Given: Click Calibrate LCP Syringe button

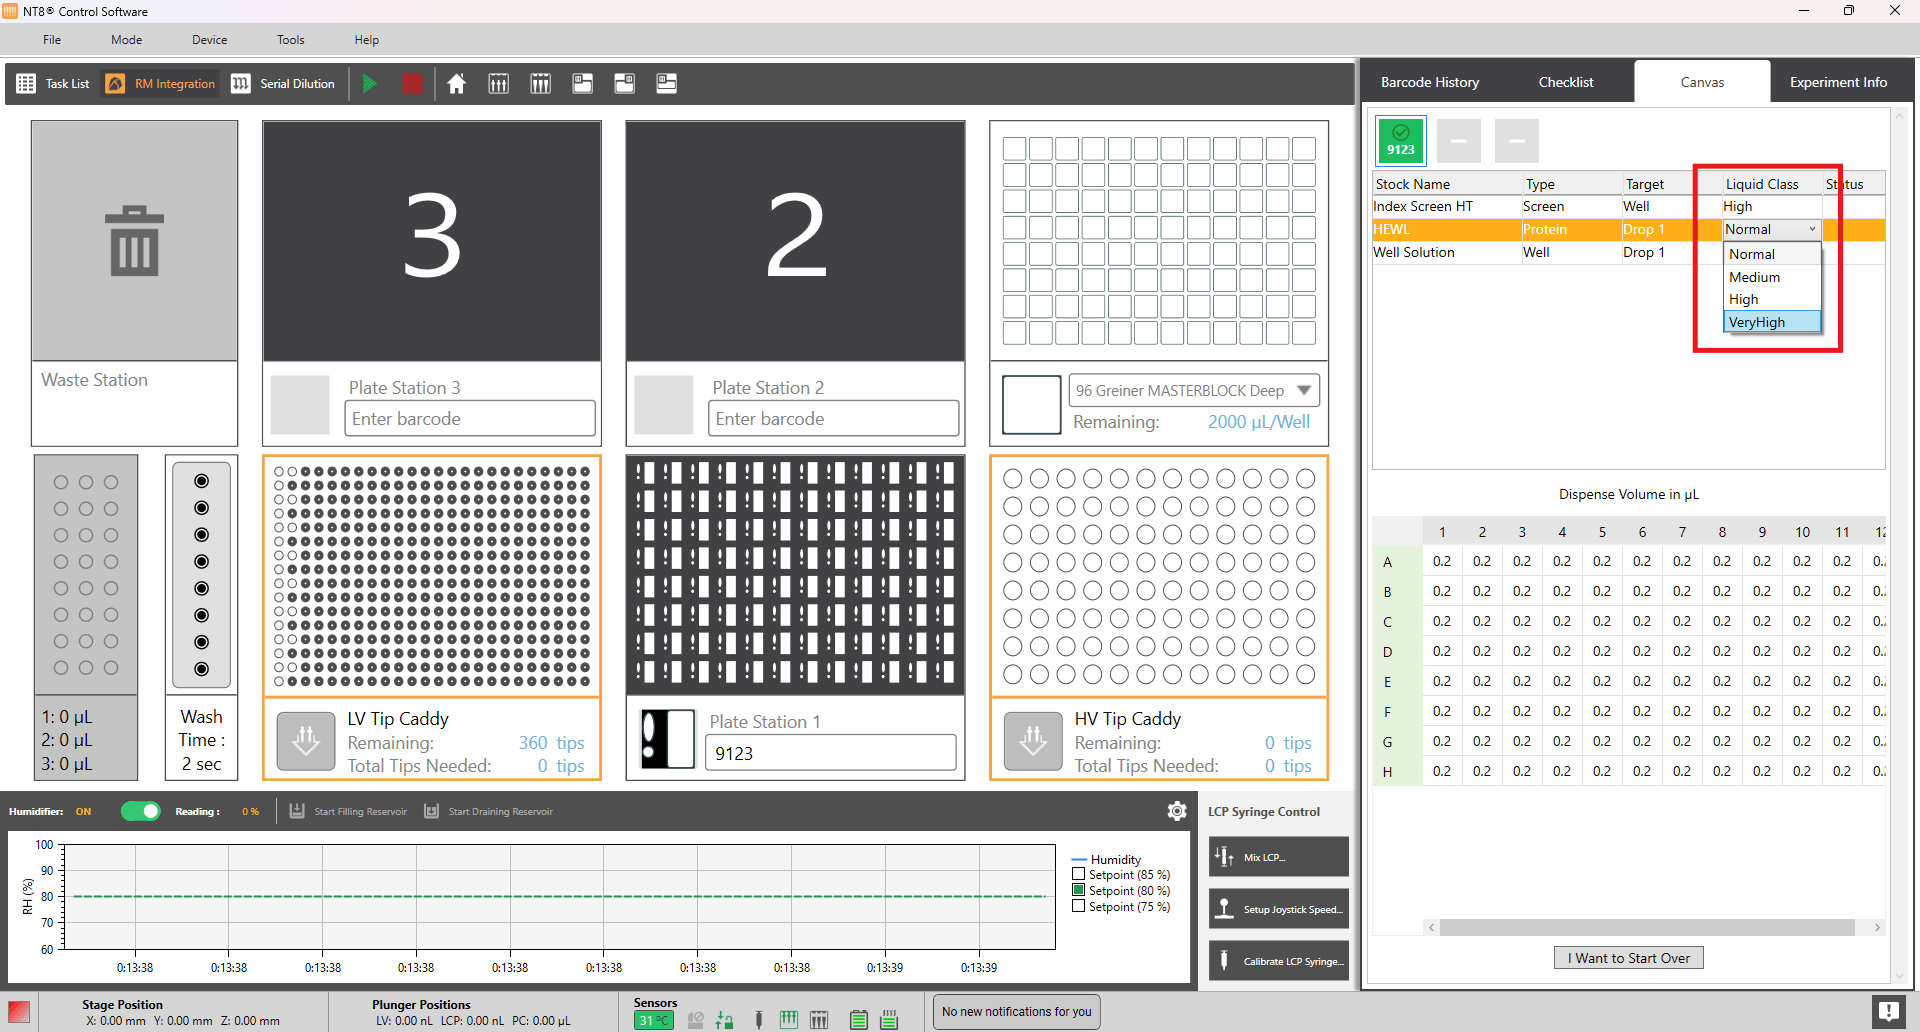Looking at the screenshot, I should 1278,961.
